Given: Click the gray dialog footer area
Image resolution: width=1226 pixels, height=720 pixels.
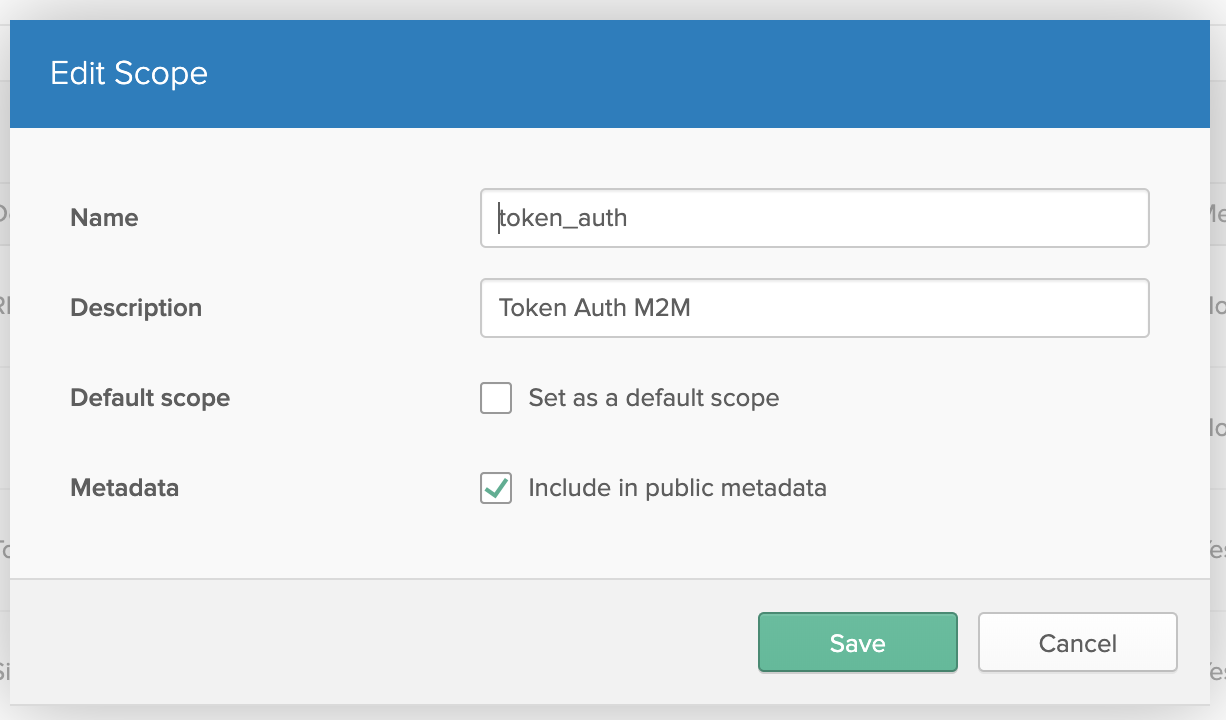Looking at the screenshot, I should (x=380, y=643).
